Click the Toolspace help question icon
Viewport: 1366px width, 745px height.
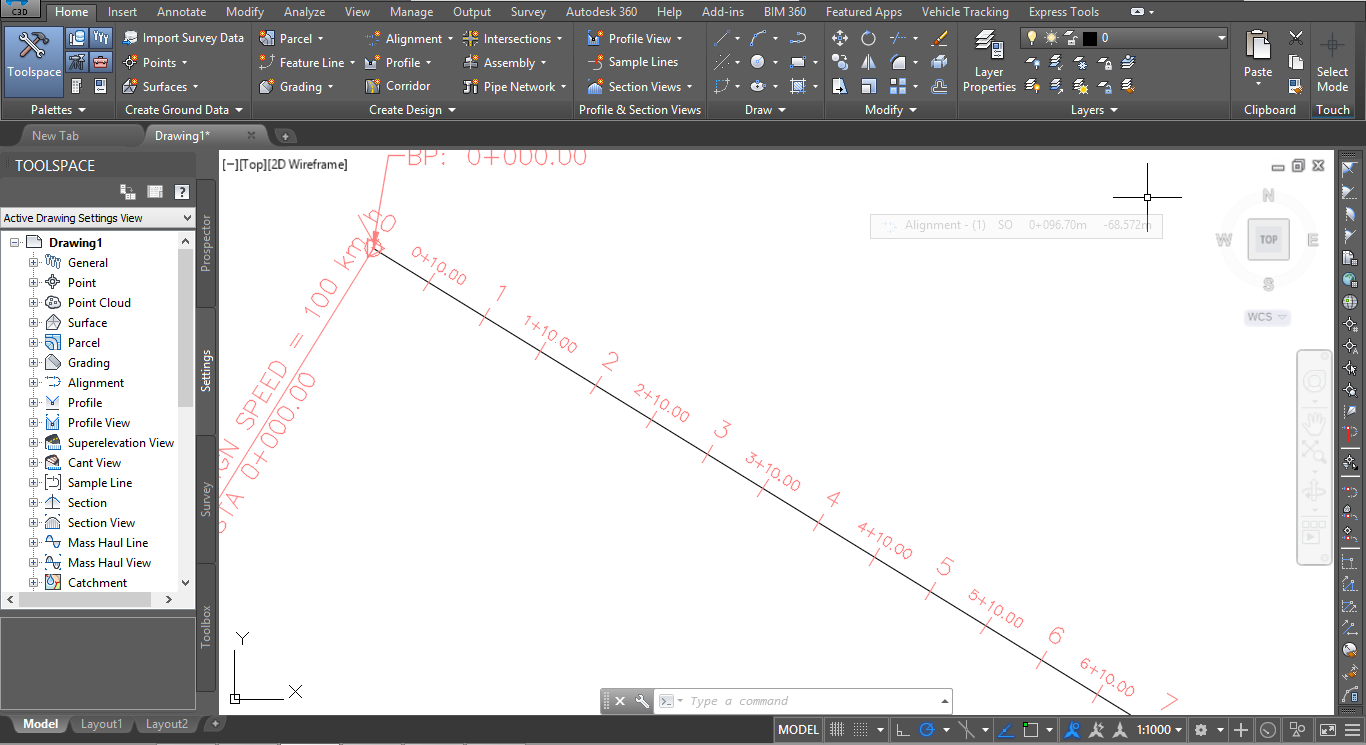181,192
